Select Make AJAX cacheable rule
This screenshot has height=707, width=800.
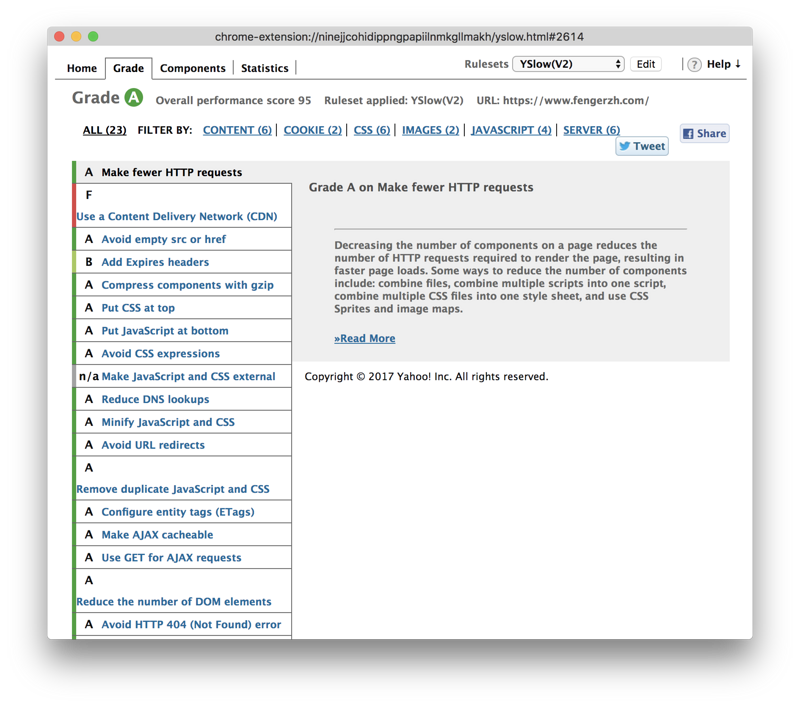pyautogui.click(x=183, y=535)
